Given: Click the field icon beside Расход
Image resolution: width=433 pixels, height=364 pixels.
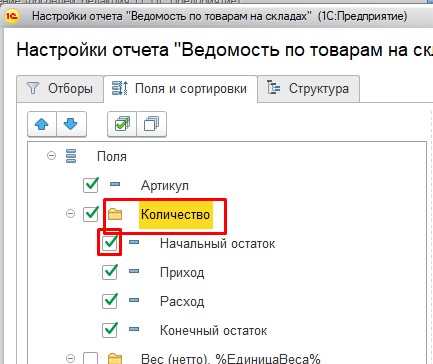Looking at the screenshot, I should (134, 300).
